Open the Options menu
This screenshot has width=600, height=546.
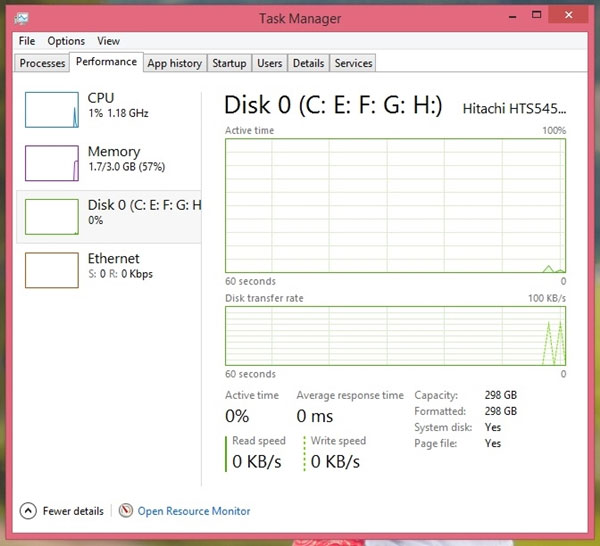[x=66, y=41]
